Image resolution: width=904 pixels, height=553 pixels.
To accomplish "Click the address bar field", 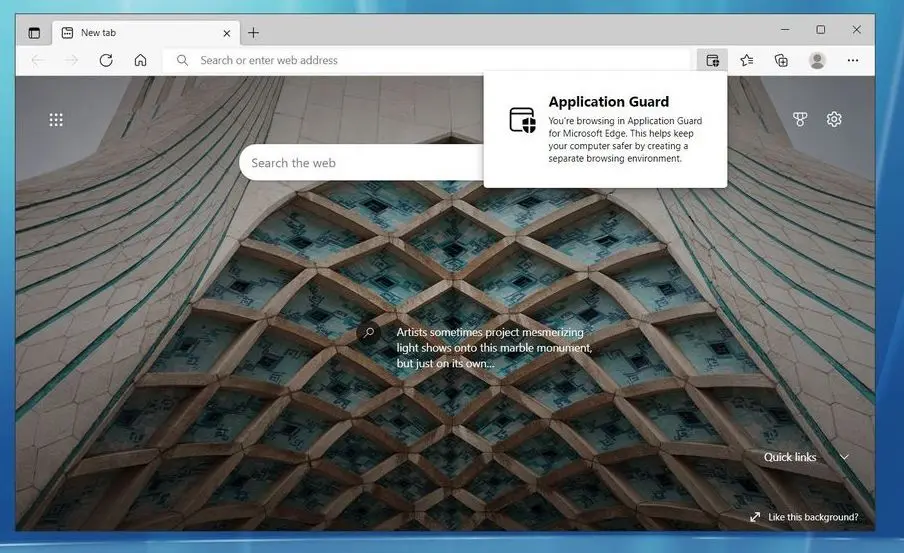I will (x=430, y=60).
